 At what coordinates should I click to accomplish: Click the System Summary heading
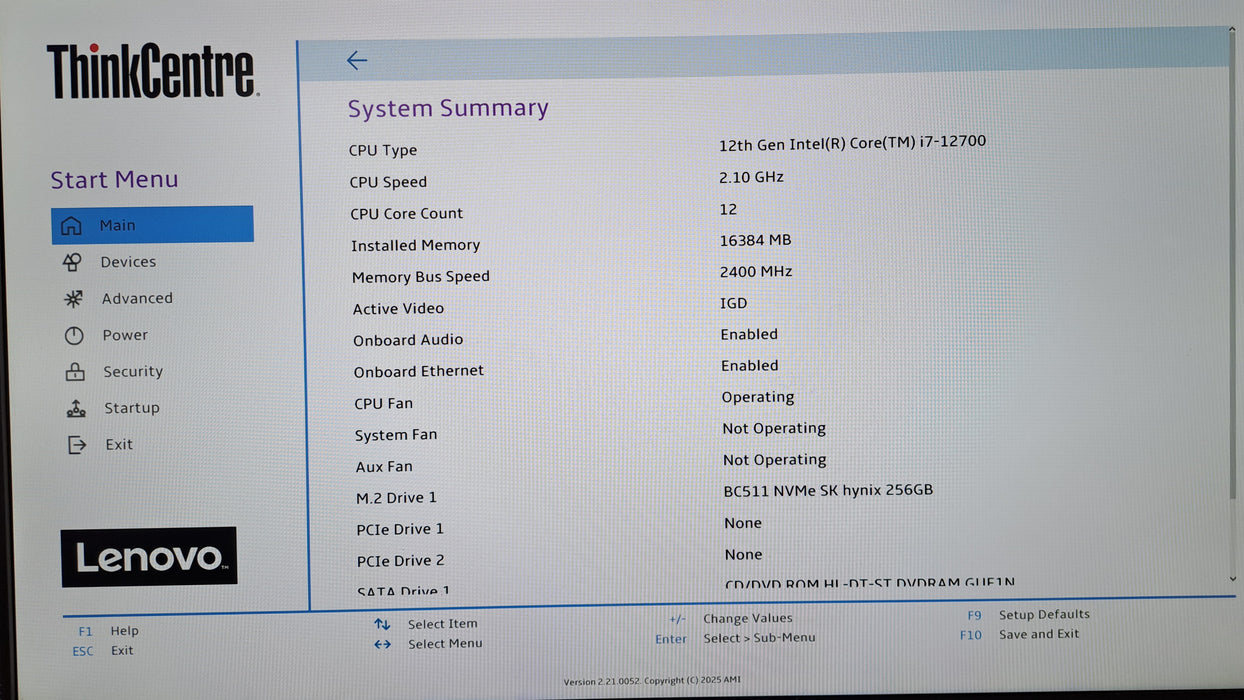[x=448, y=108]
